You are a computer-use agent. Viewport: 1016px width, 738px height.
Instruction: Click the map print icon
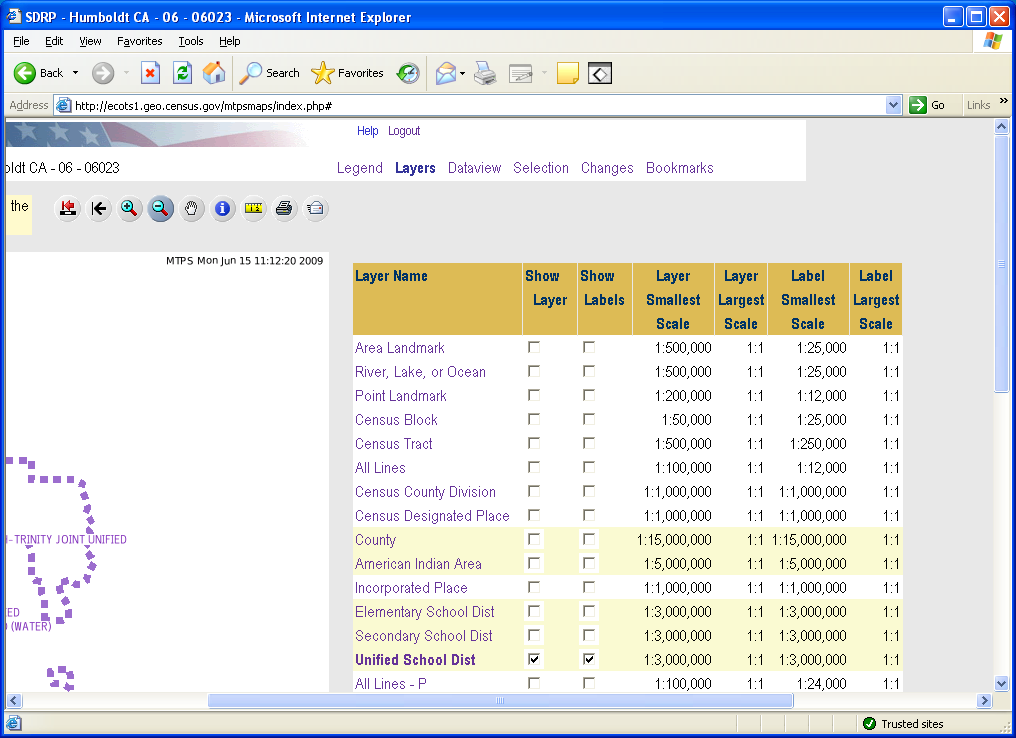[x=284, y=208]
